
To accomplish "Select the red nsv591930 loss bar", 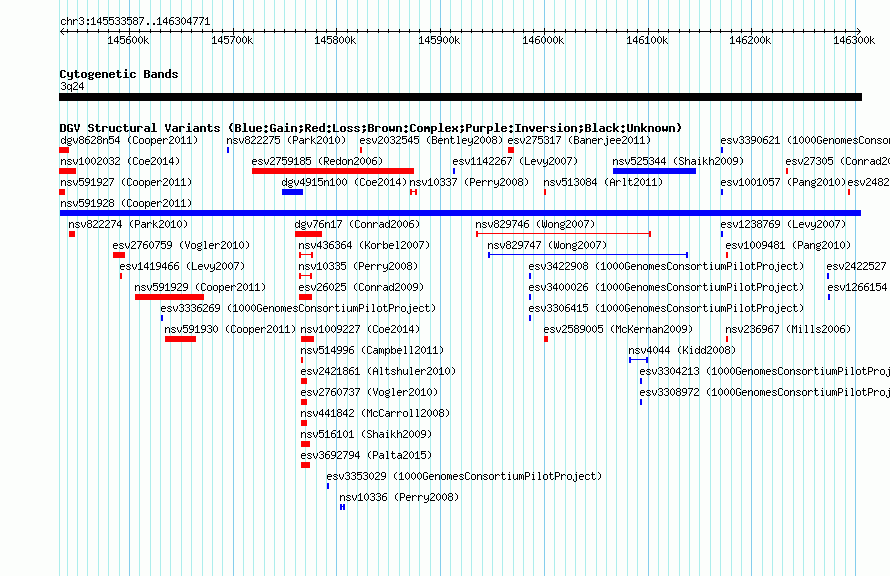I will (x=180, y=339).
